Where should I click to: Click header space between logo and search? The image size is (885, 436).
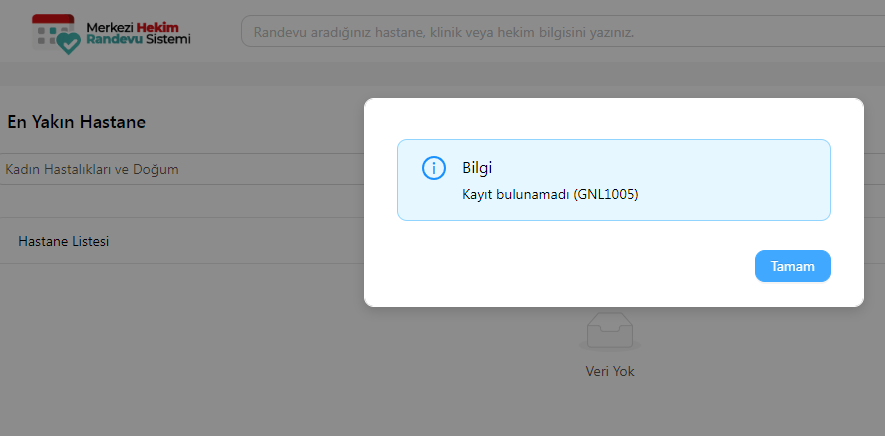(215, 32)
